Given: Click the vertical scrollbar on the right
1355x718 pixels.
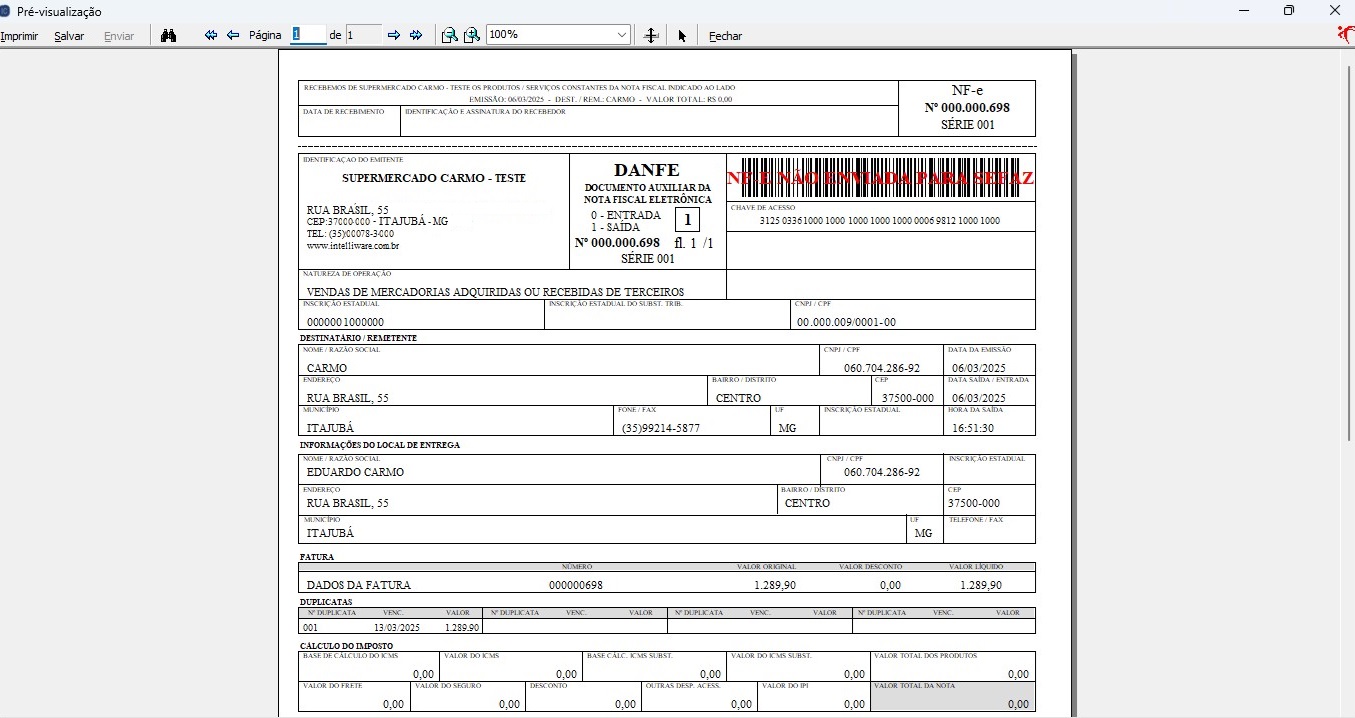Looking at the screenshot, I should (1349, 250).
